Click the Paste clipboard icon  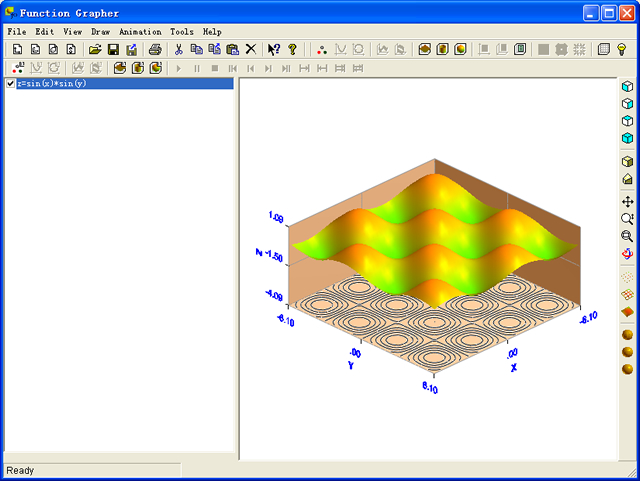[x=233, y=49]
